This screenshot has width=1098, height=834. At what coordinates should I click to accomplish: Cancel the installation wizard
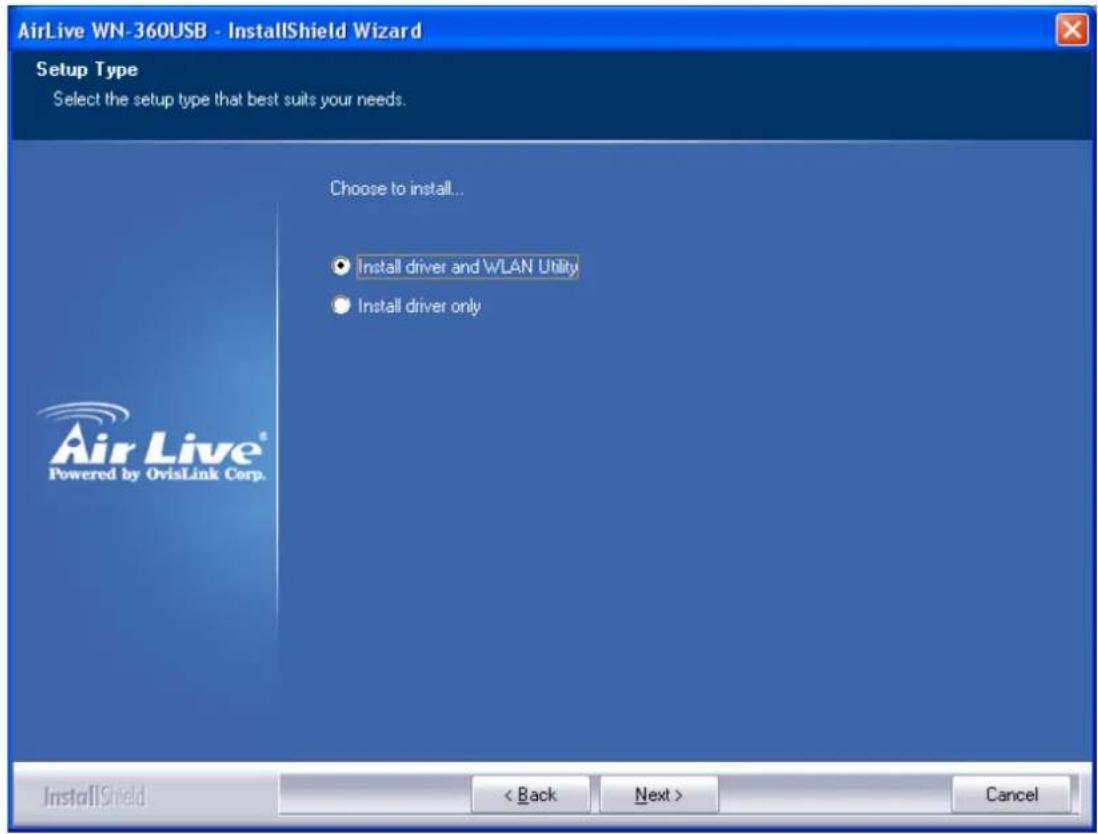click(x=1010, y=795)
